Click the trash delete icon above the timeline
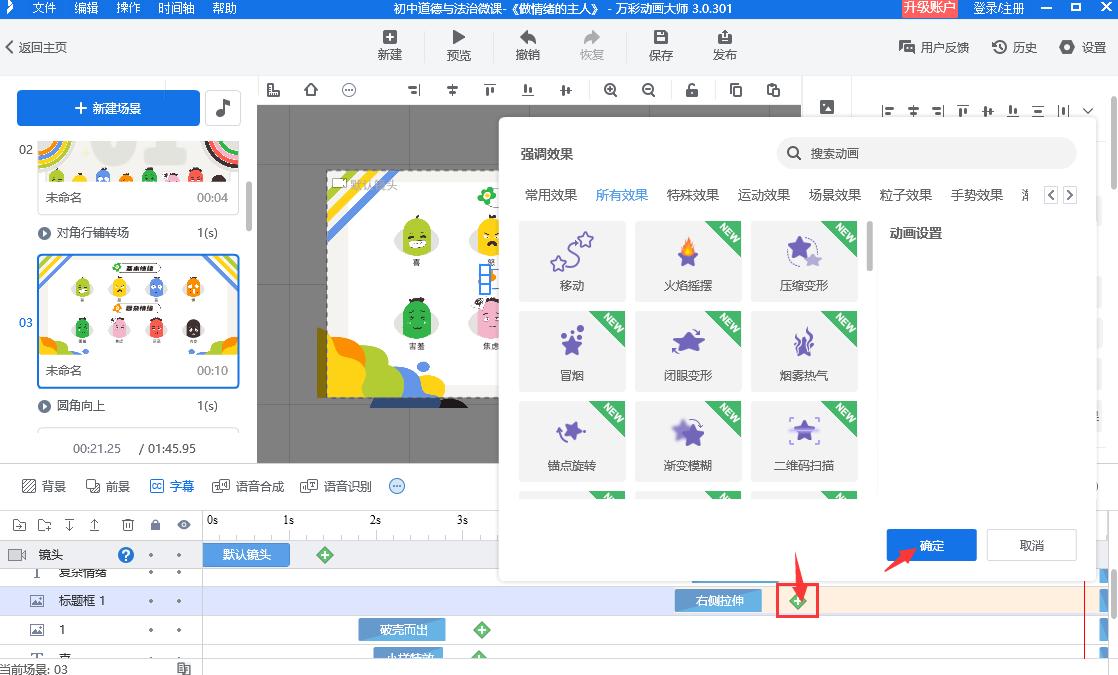The width and height of the screenshot is (1118, 675). [128, 524]
